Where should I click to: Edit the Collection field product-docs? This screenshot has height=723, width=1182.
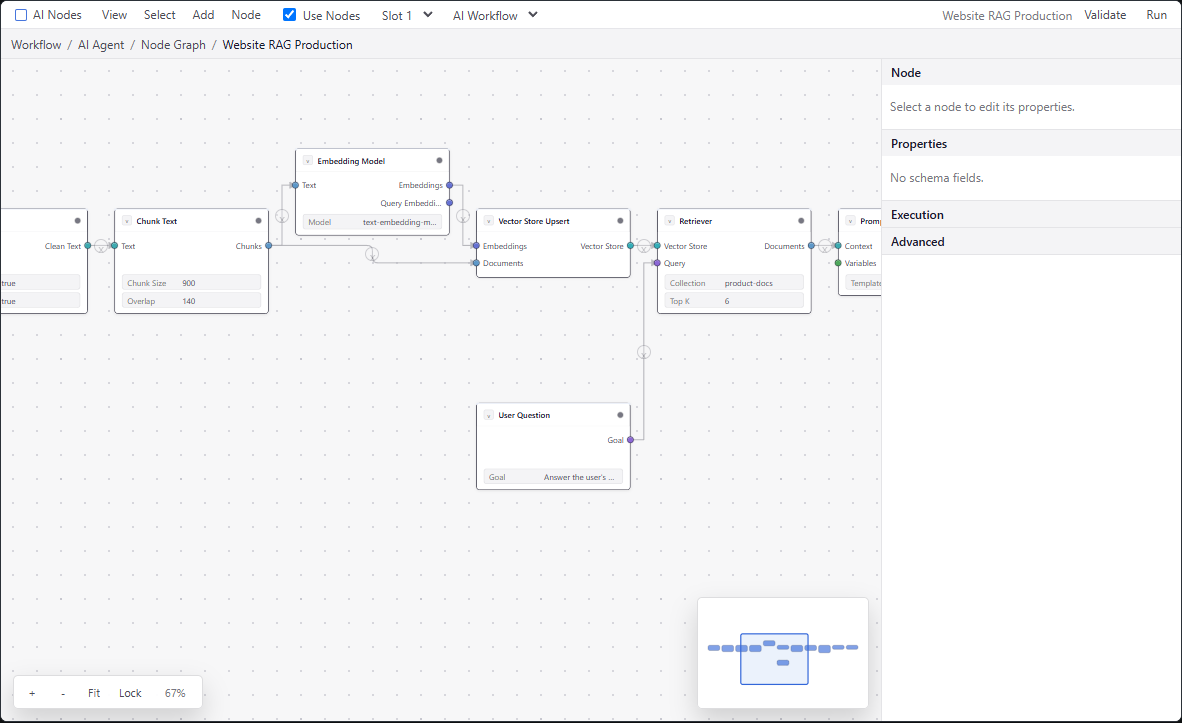click(734, 283)
